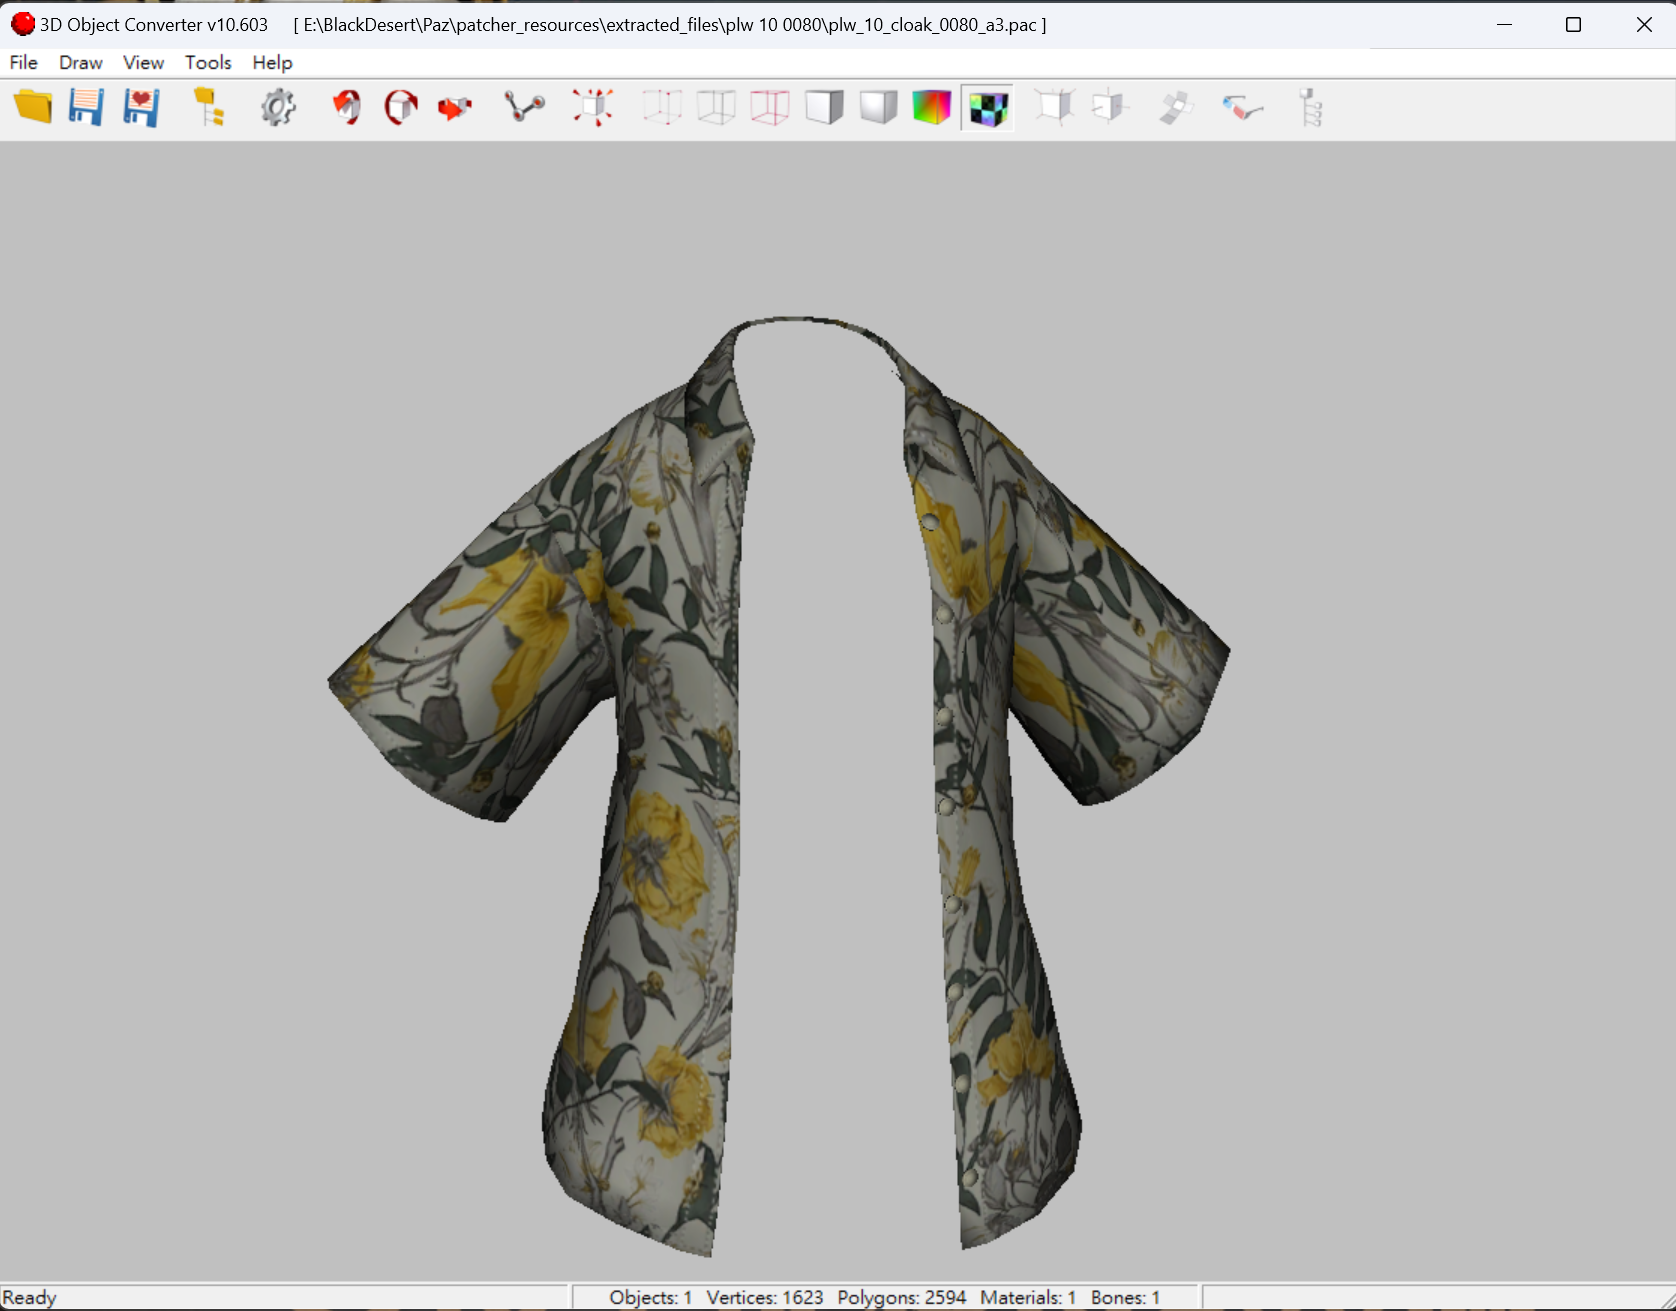Click the yellow folder Open file icon
Viewport: 1676px width, 1311px height.
pyautogui.click(x=33, y=107)
